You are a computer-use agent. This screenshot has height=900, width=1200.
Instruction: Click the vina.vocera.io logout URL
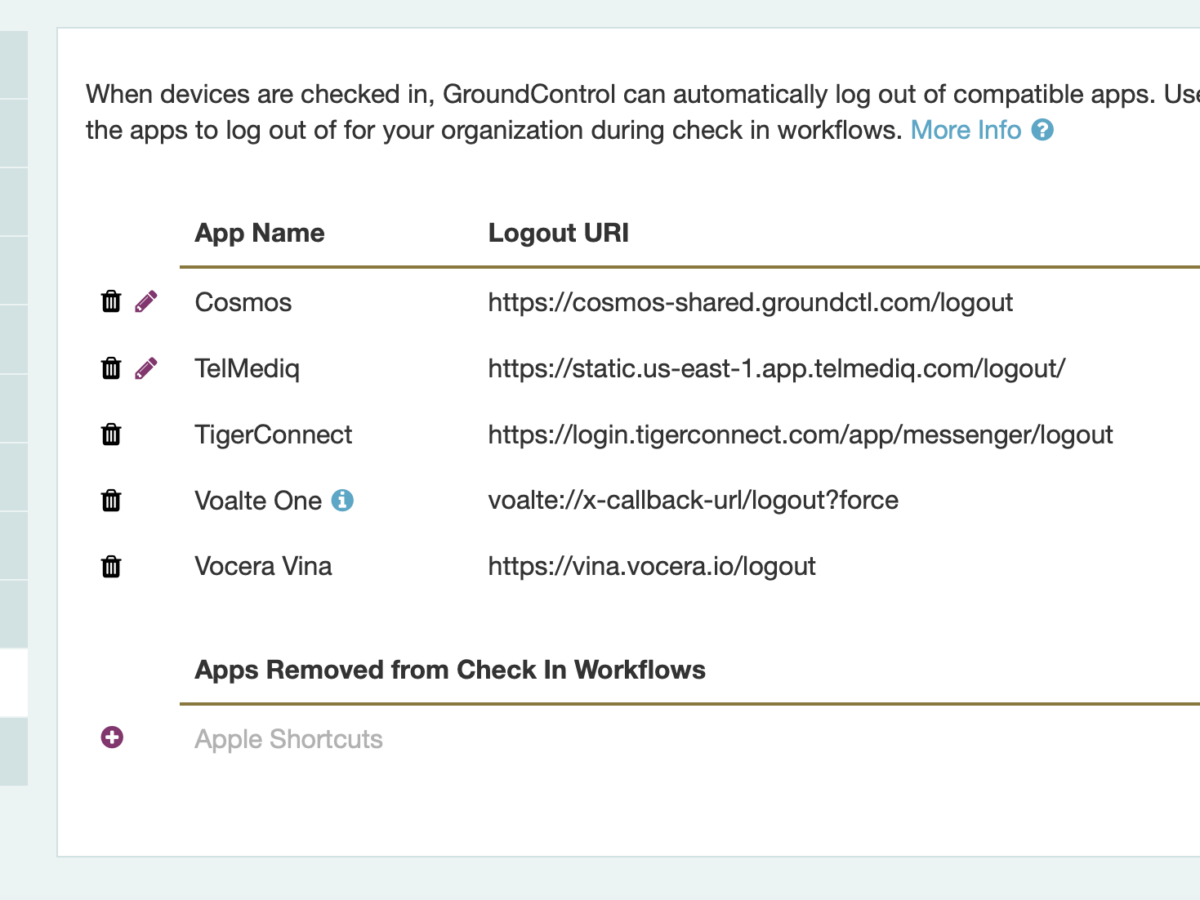tap(651, 566)
